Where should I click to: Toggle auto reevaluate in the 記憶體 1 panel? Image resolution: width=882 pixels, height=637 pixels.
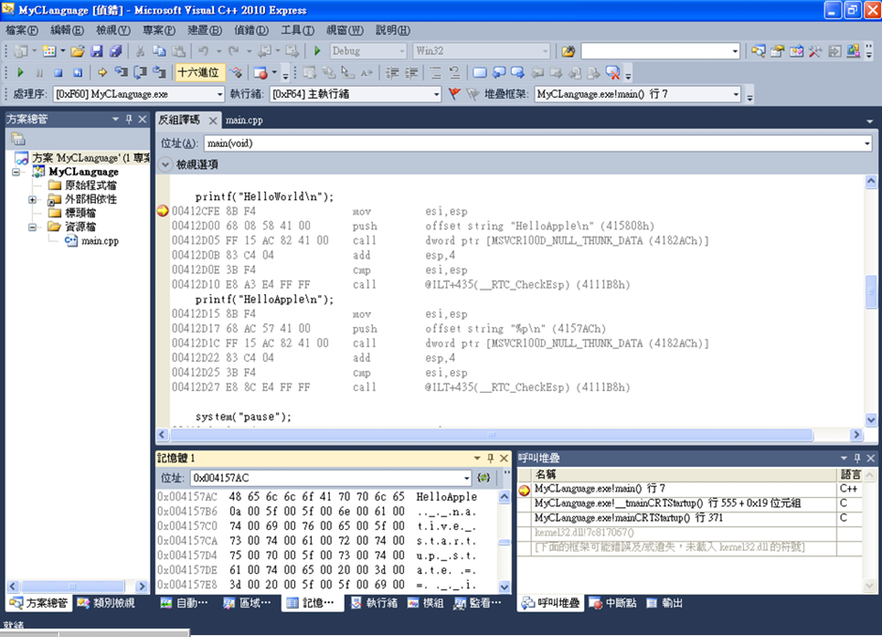coord(483,478)
